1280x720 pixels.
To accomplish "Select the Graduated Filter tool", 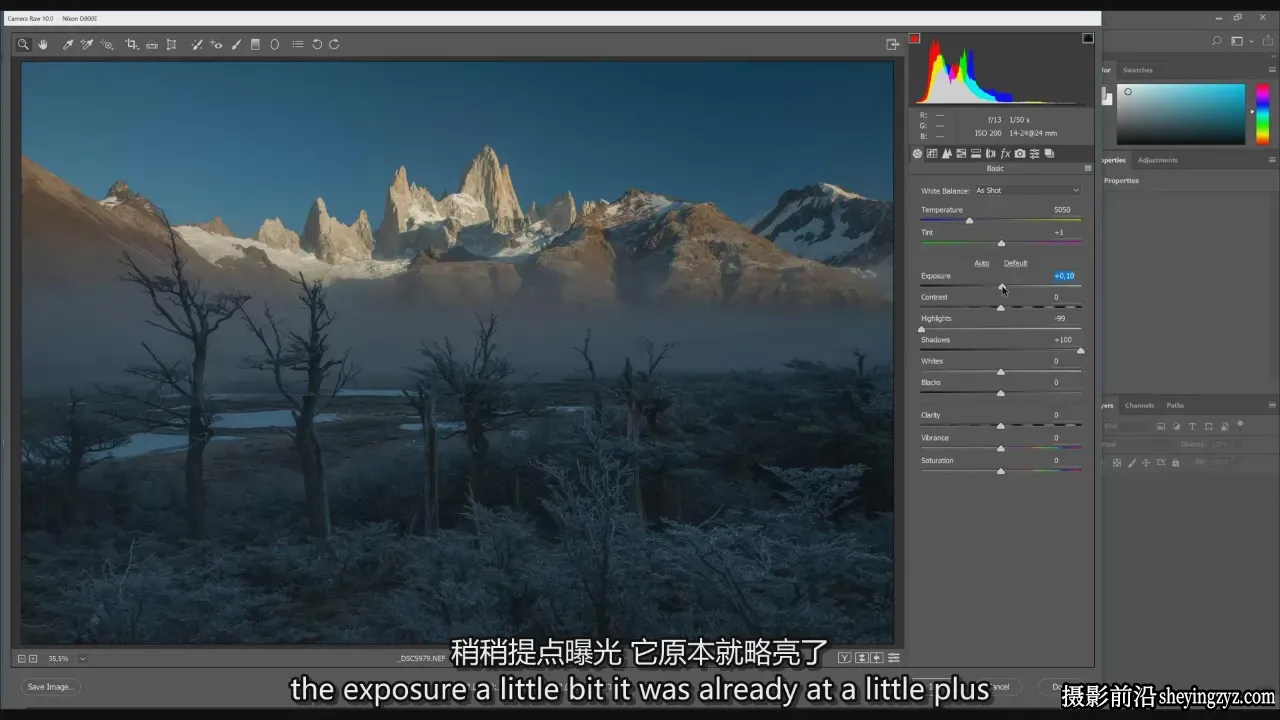I will coord(255,44).
